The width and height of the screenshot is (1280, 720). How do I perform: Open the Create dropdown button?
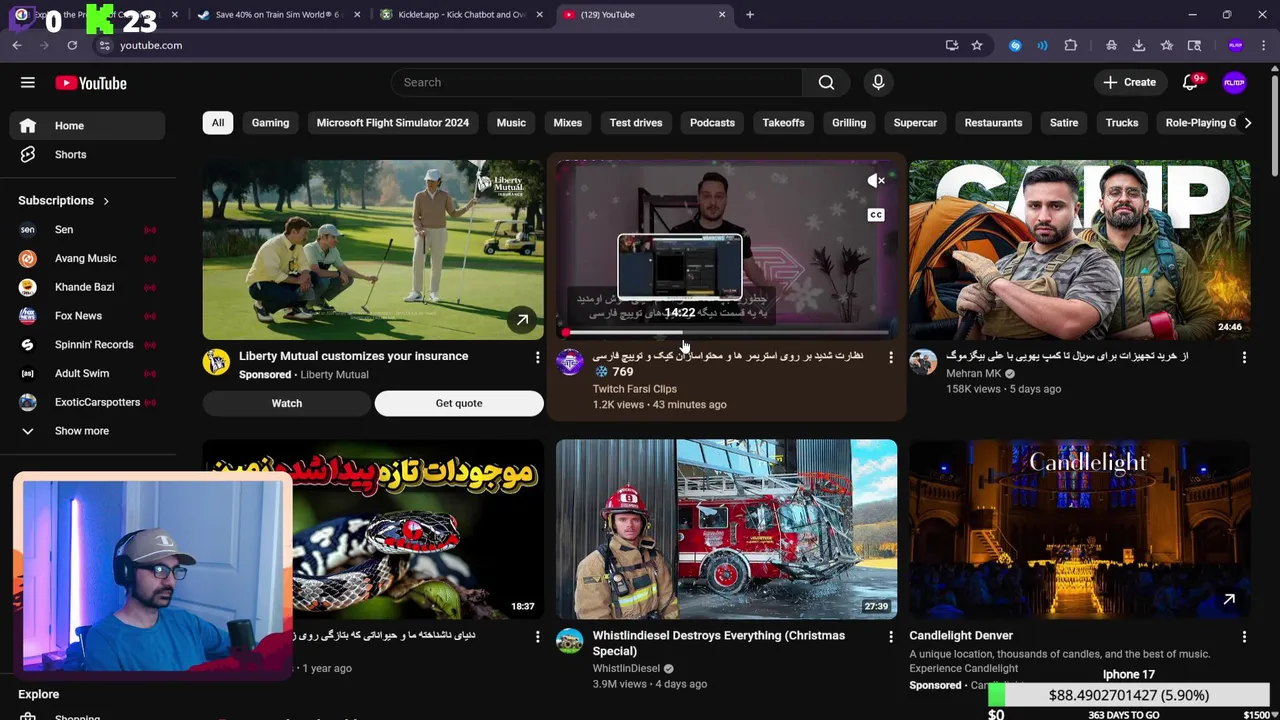pos(1130,83)
